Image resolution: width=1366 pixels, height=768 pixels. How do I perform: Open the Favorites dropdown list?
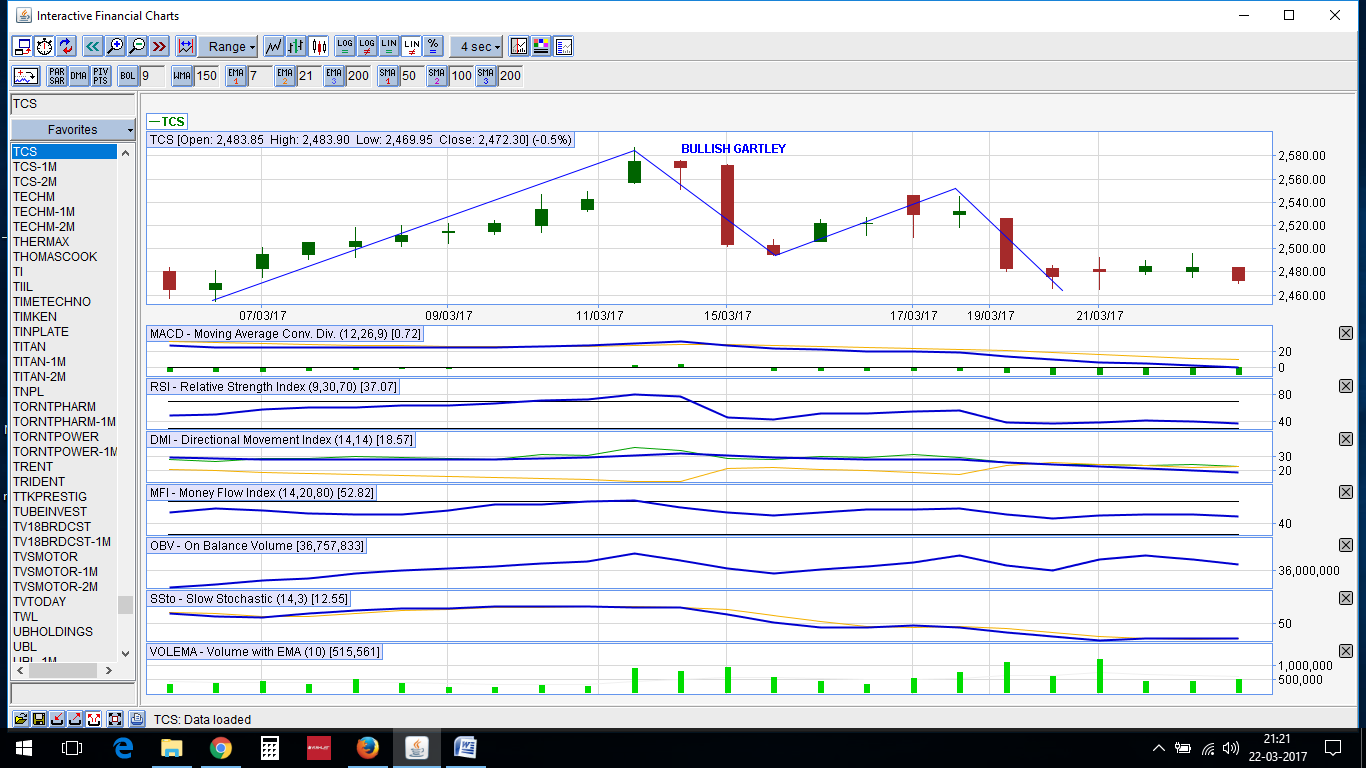[x=73, y=130]
